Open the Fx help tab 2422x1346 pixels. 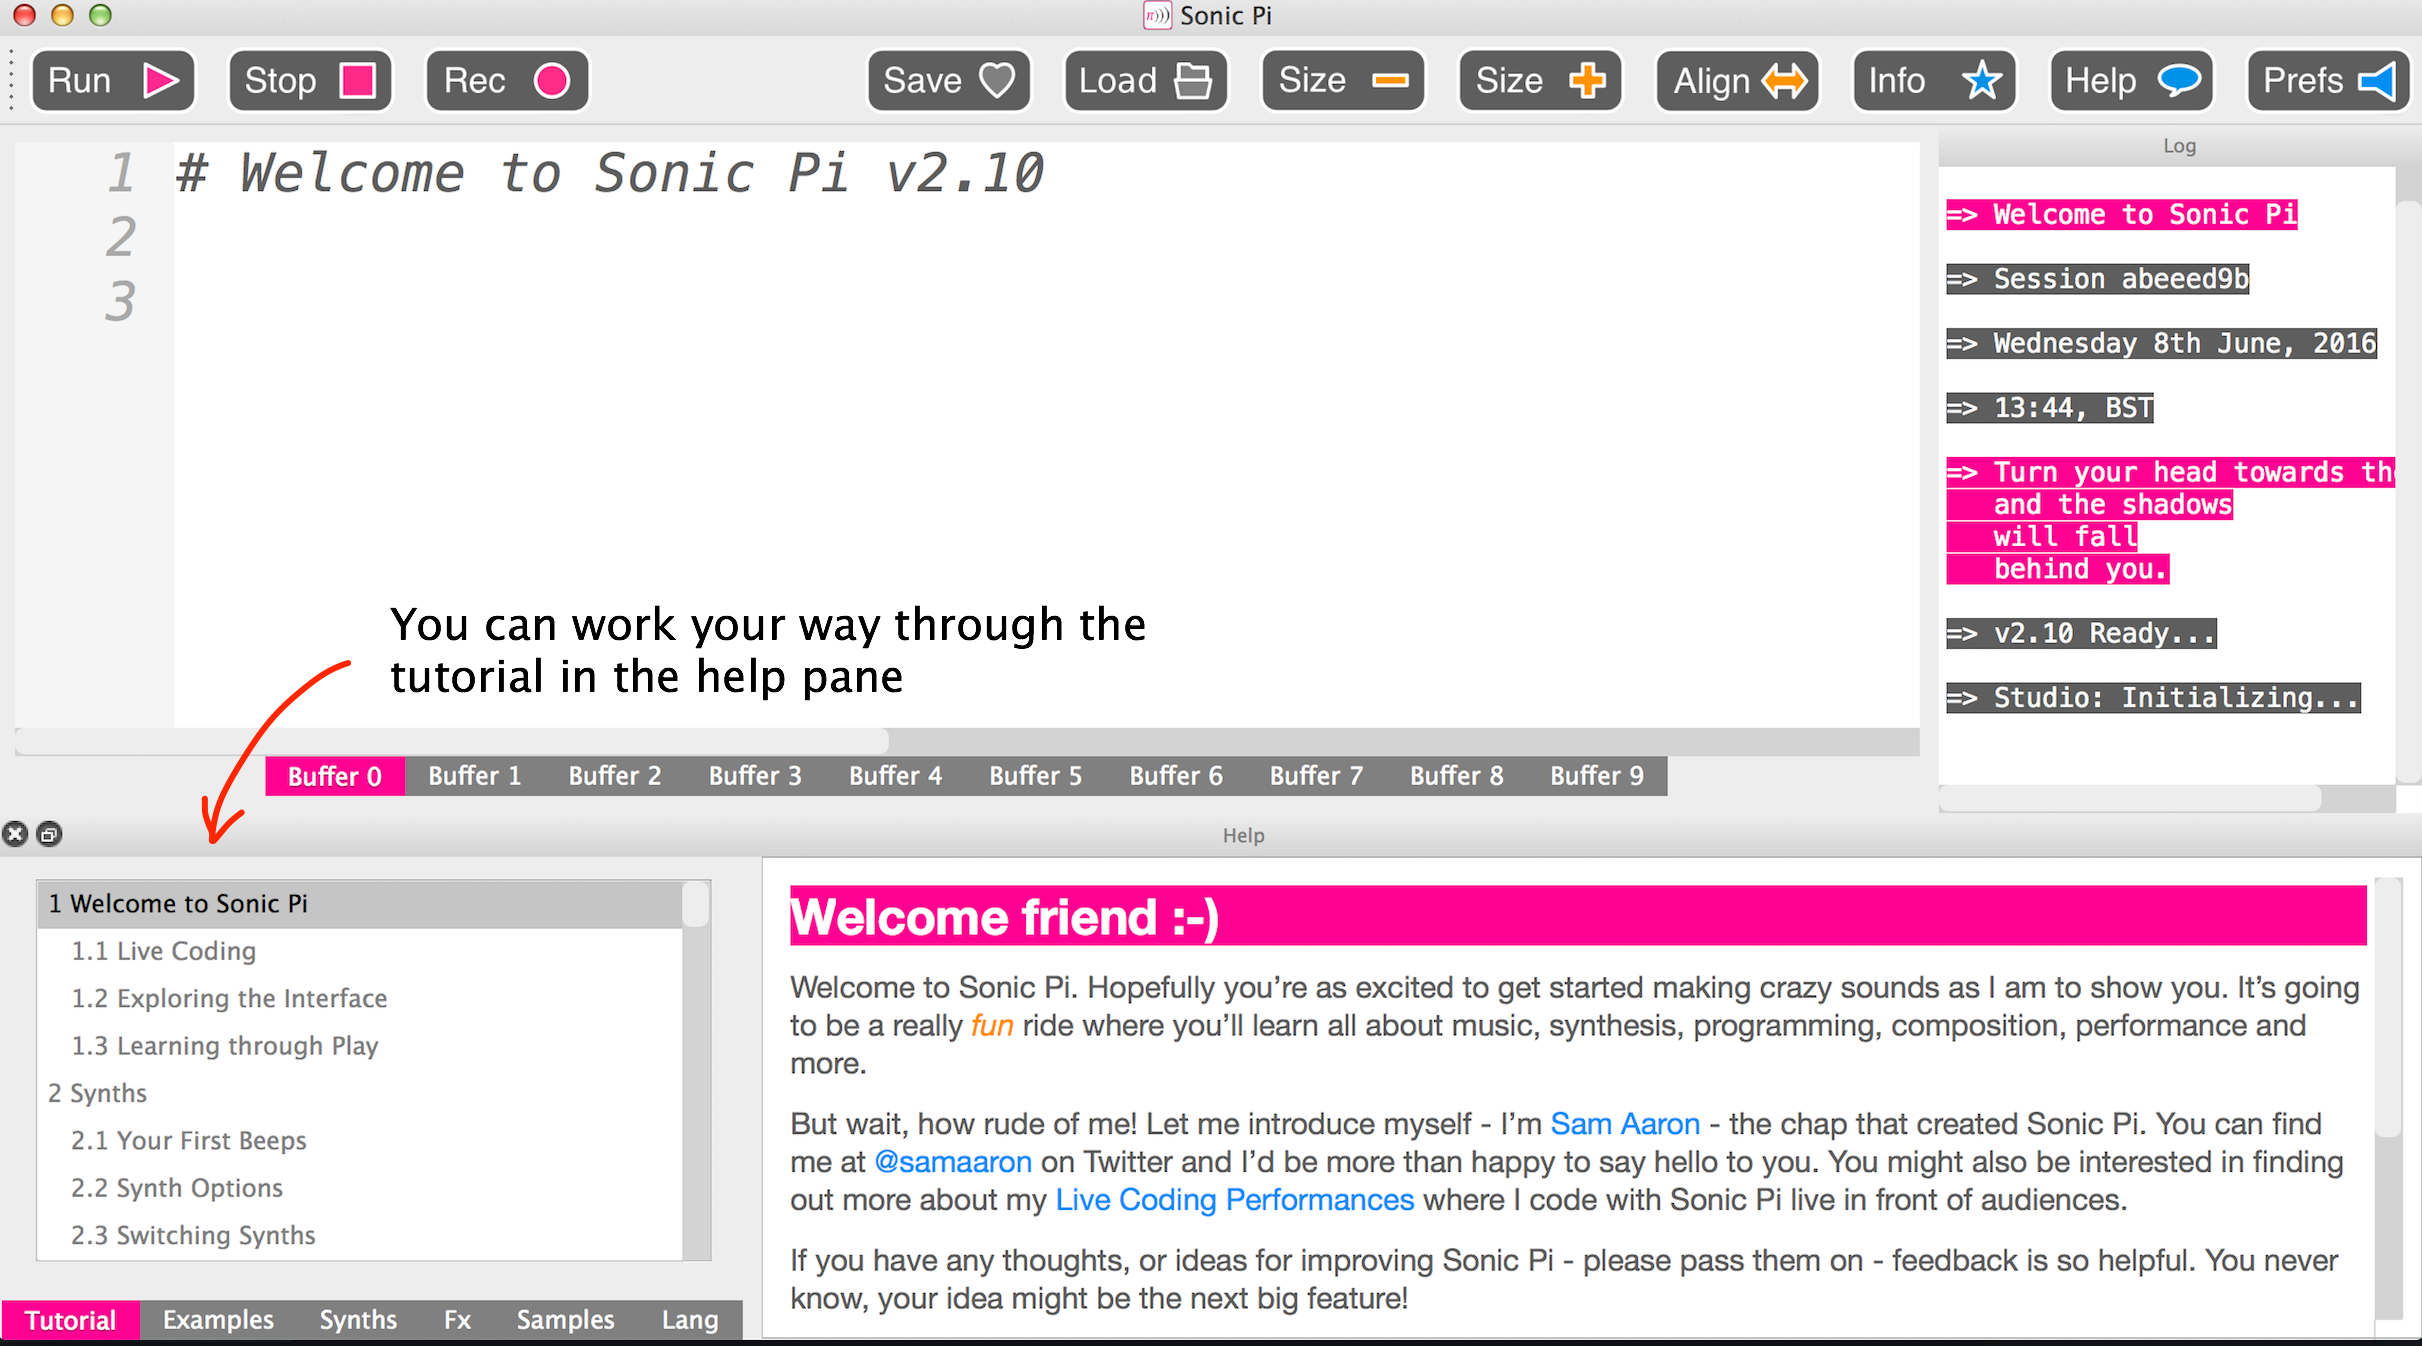[457, 1320]
